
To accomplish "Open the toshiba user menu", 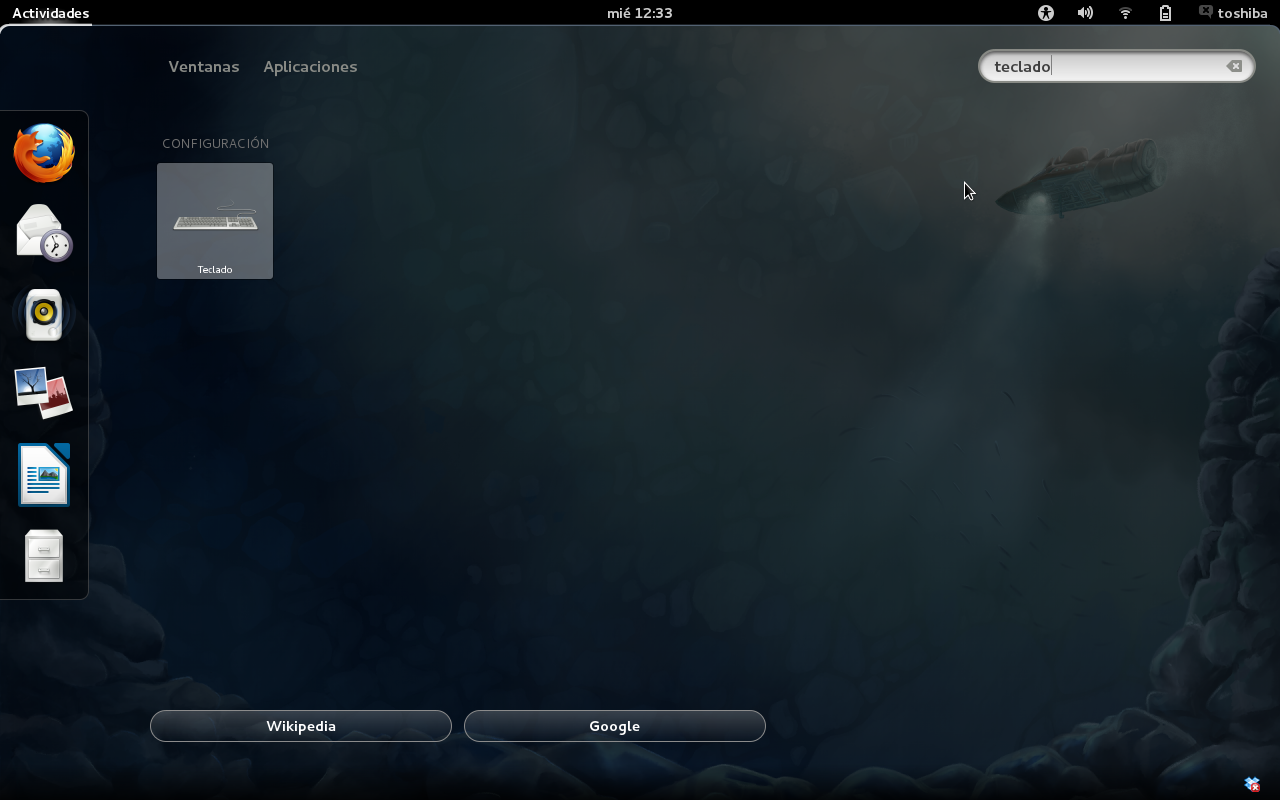I will pos(1233,13).
